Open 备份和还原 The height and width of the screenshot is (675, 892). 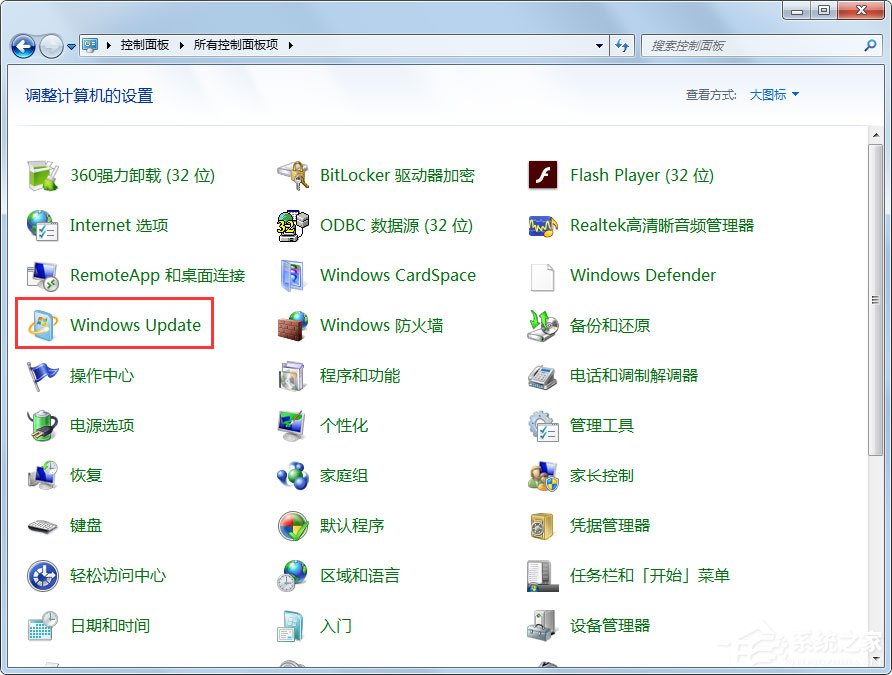click(611, 325)
